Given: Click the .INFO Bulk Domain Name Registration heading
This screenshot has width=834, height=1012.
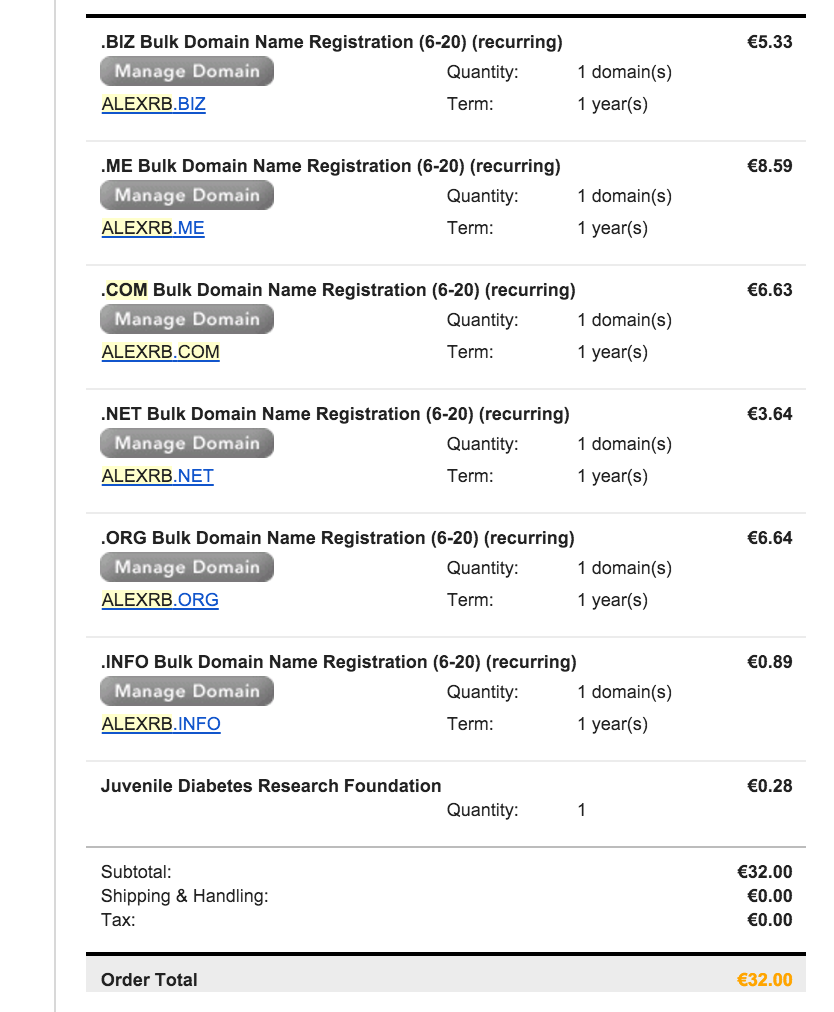Looking at the screenshot, I should point(338,662).
